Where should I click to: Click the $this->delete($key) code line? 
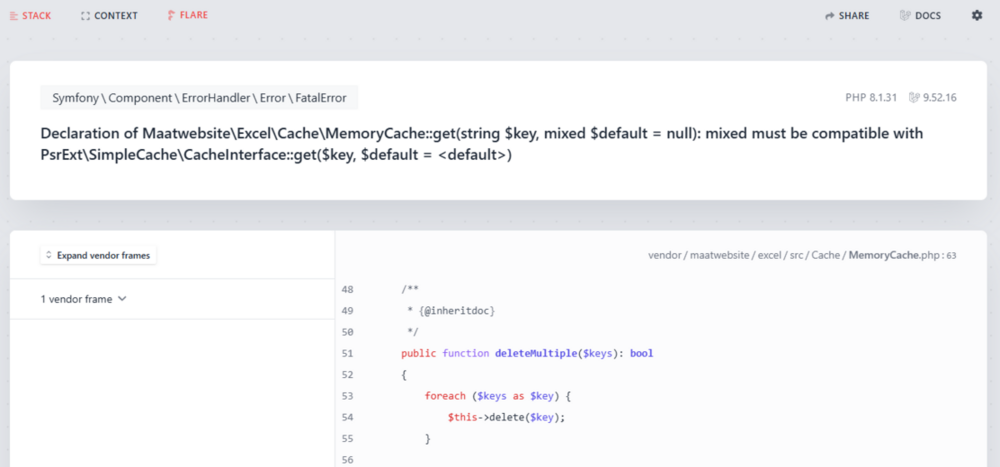tap(506, 417)
